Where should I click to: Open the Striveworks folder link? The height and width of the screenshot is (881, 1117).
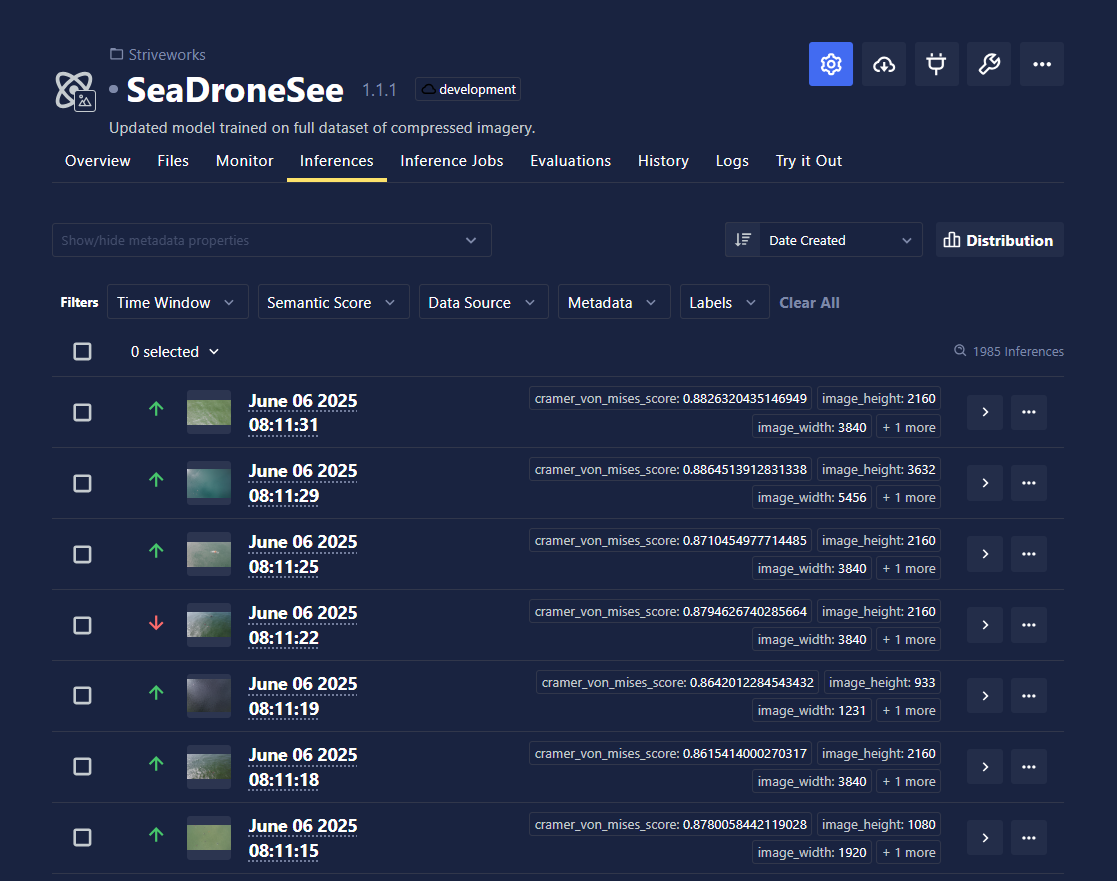pos(158,54)
